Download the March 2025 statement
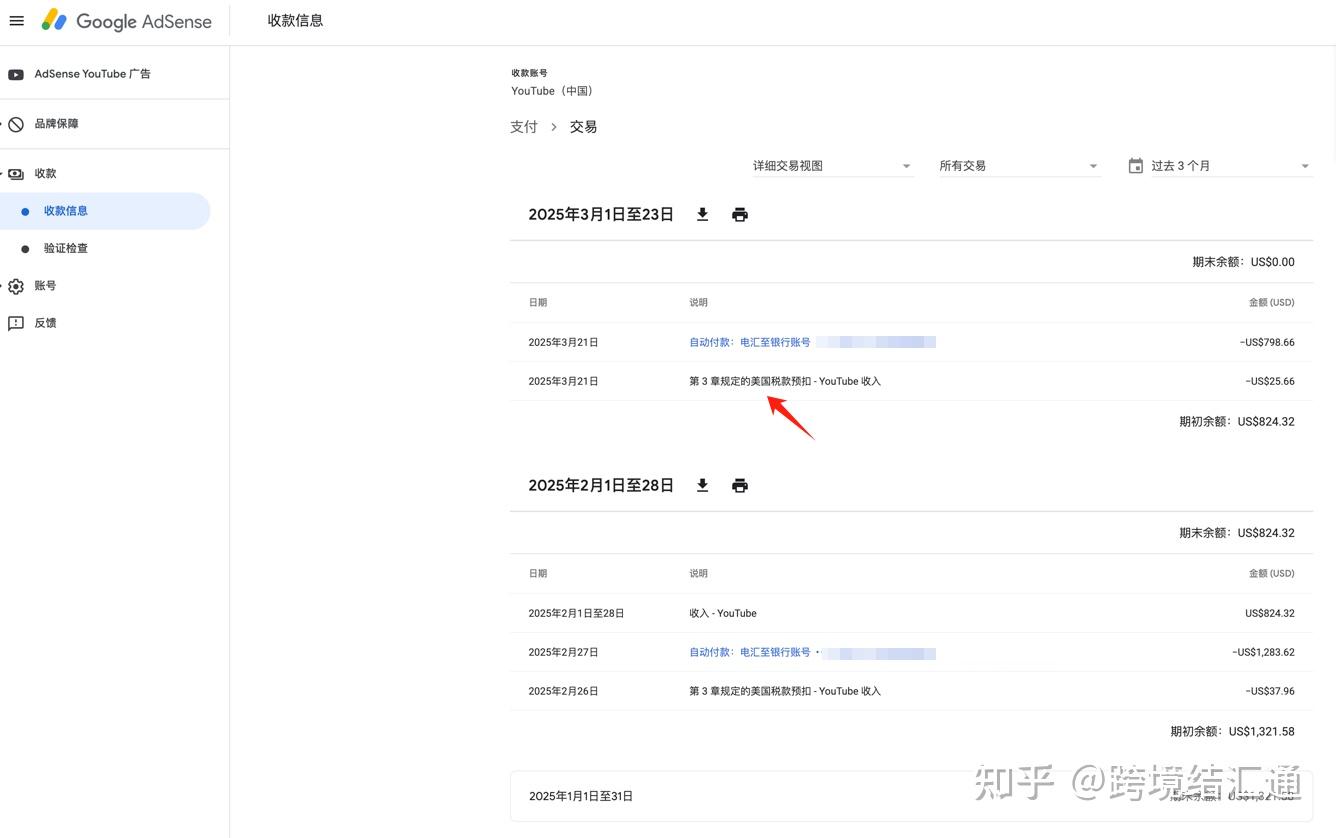The height and width of the screenshot is (838, 1336). [703, 215]
